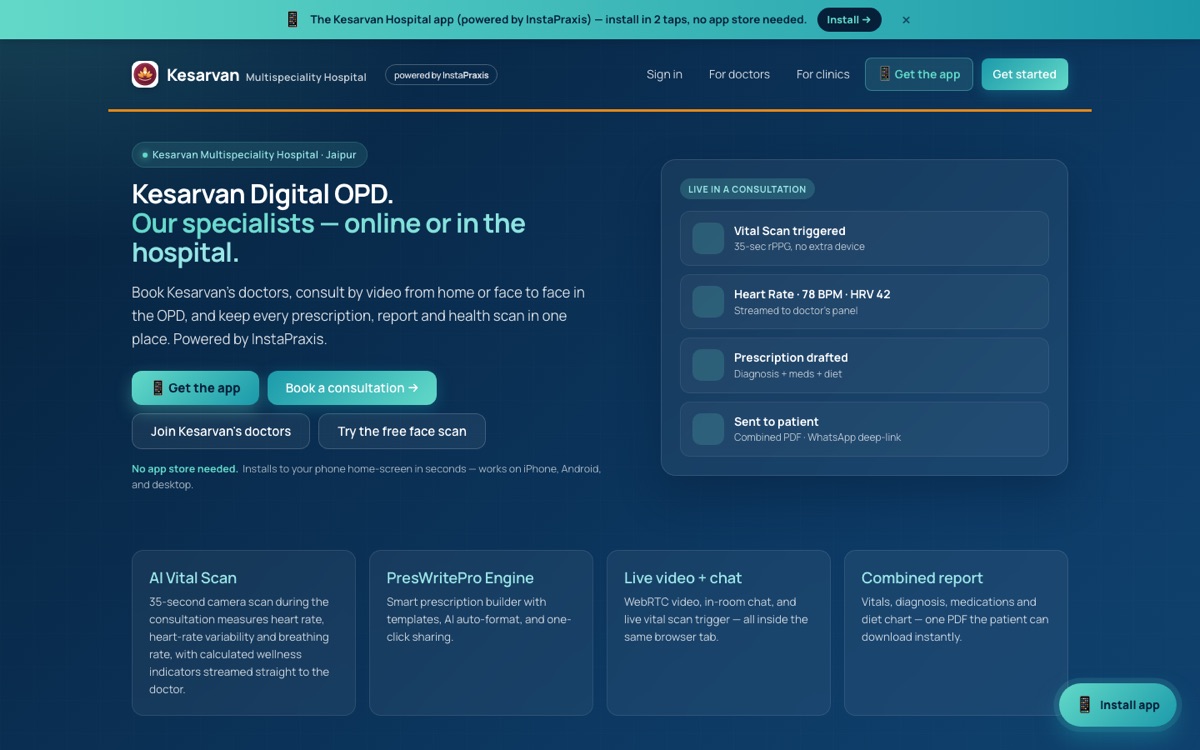Click the Vital Scan triggered icon square
The image size is (1200, 750).
click(708, 238)
